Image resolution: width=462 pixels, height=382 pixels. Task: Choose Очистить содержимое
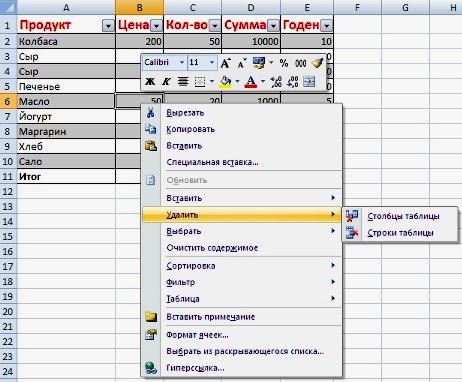241,248
